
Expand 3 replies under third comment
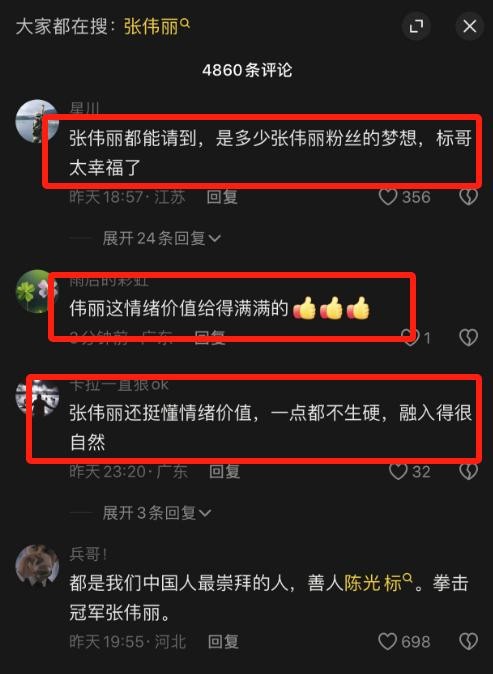click(157, 512)
